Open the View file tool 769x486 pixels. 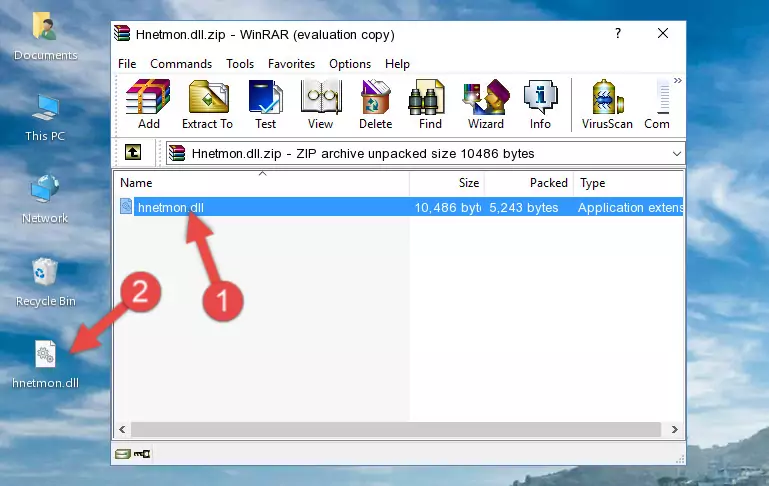(x=321, y=104)
